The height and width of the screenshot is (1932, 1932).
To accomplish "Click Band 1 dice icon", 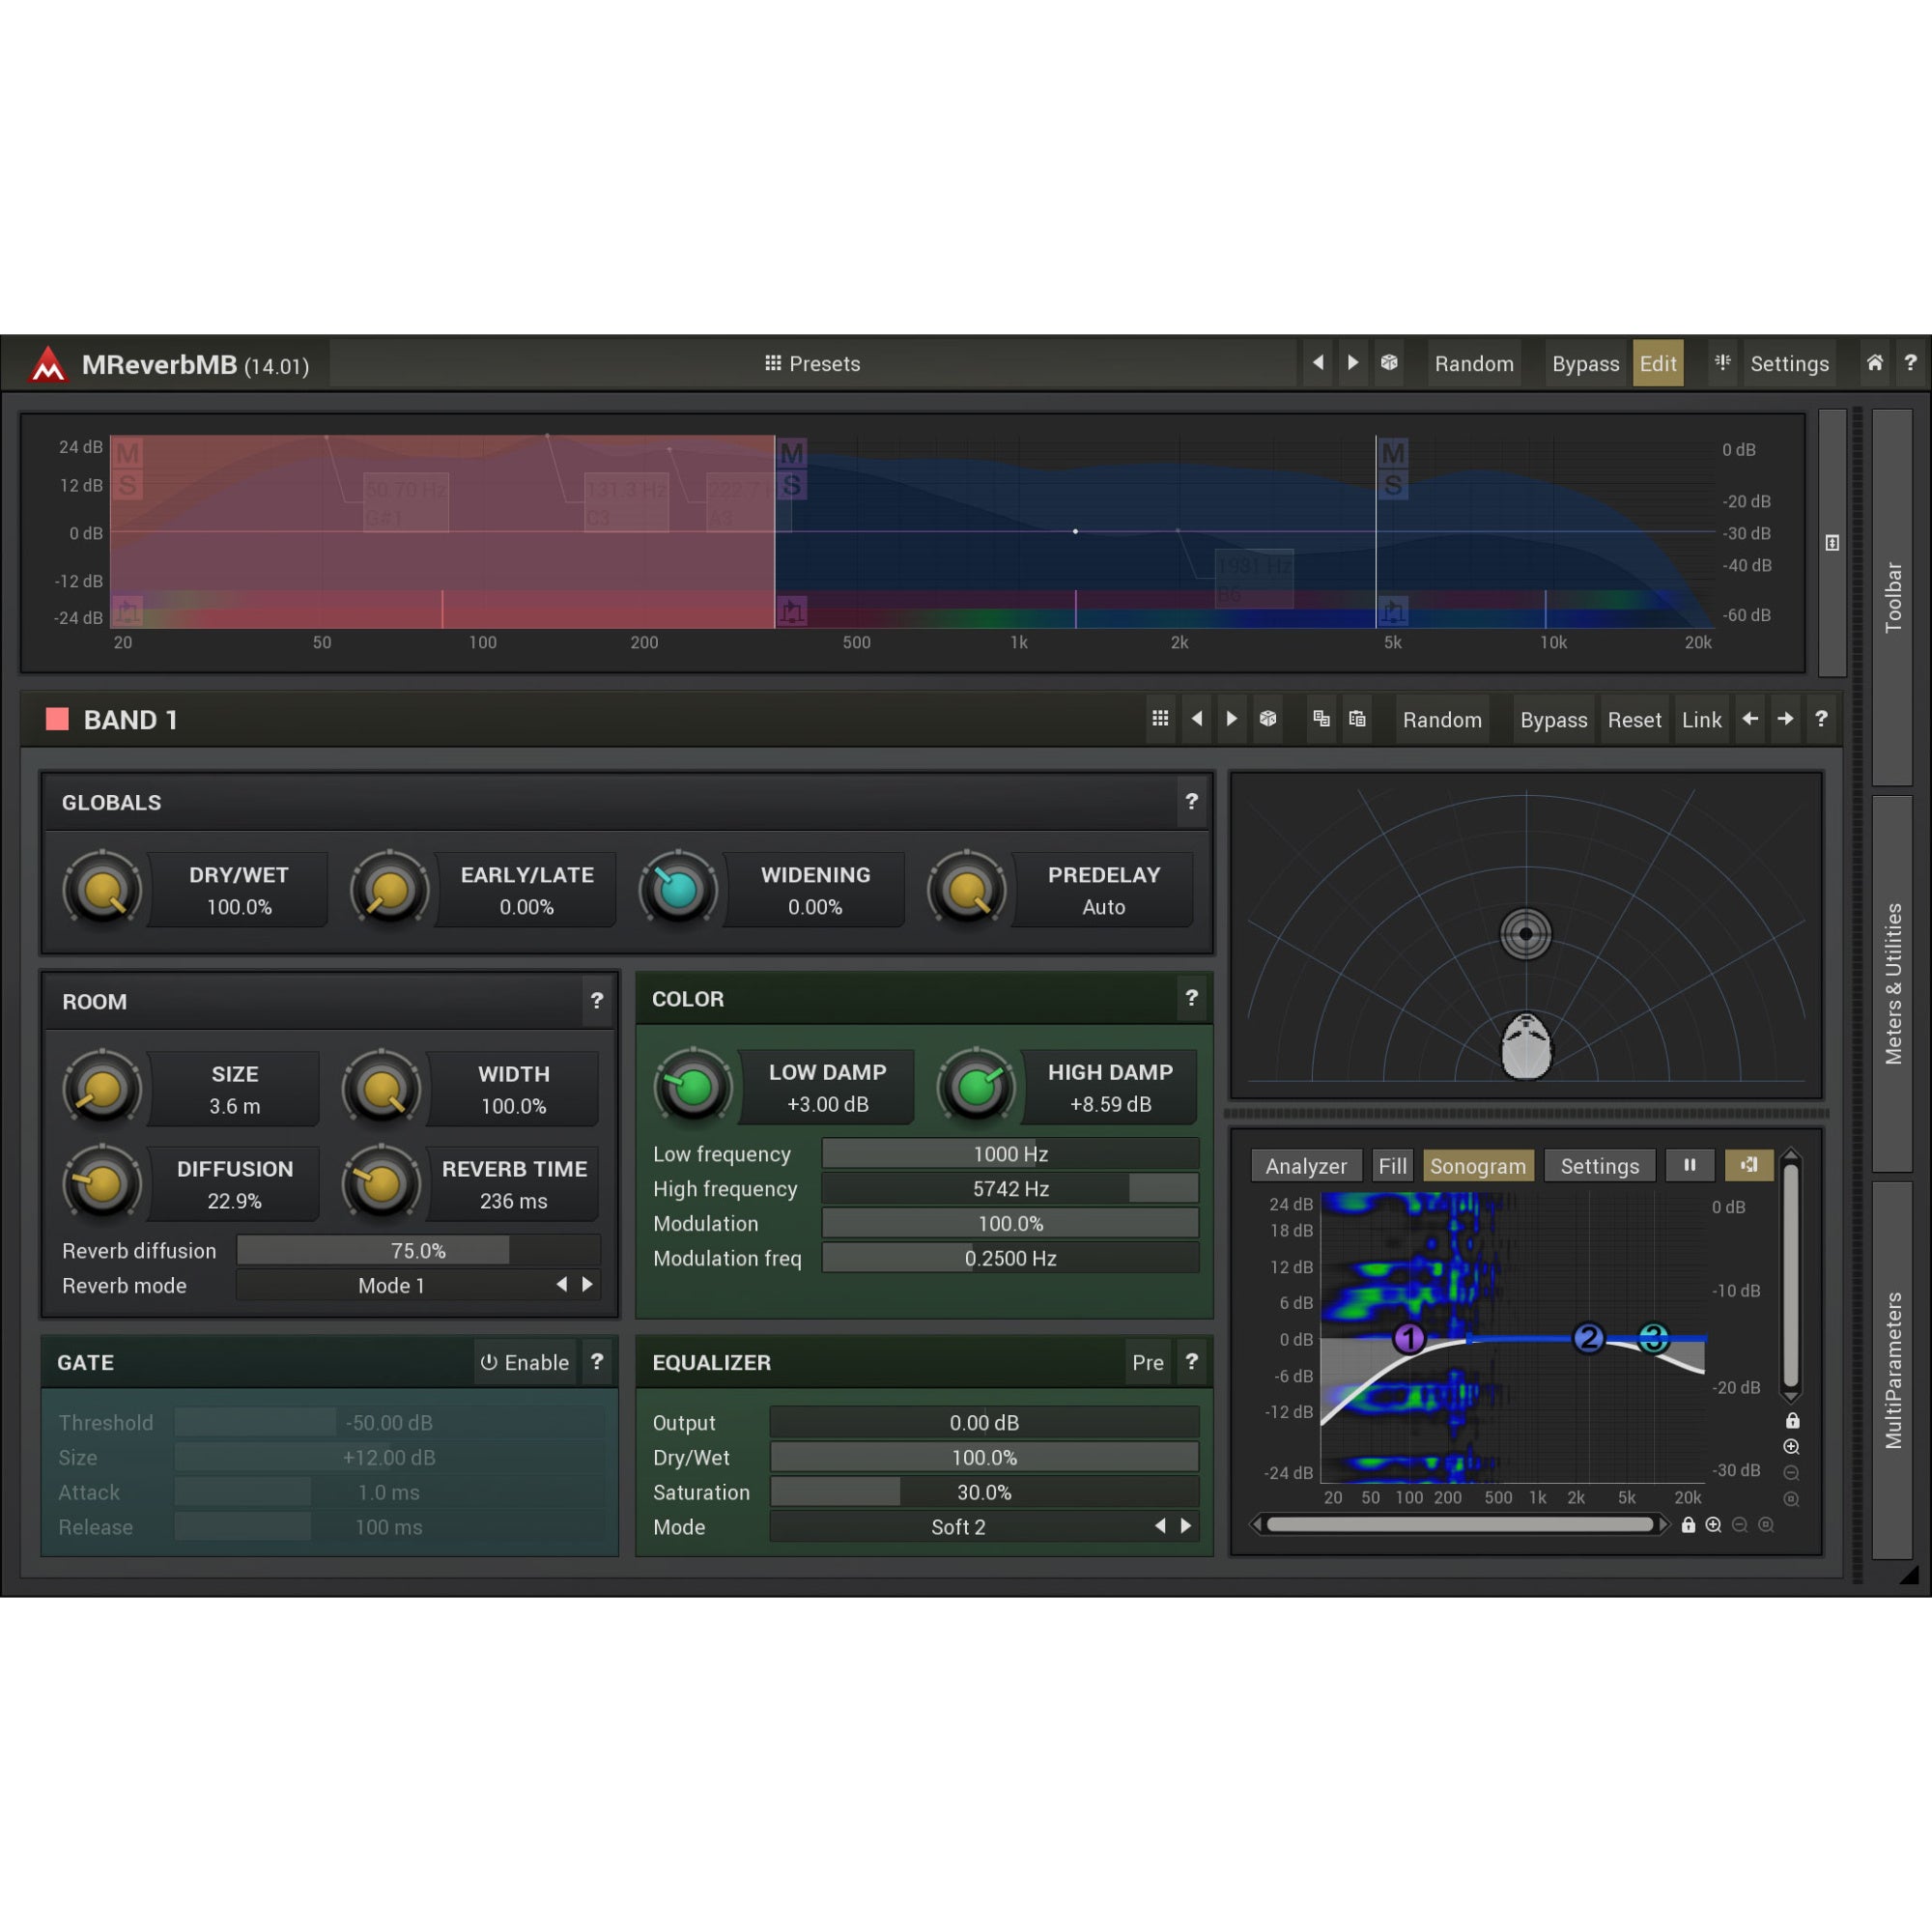I will tap(1268, 719).
